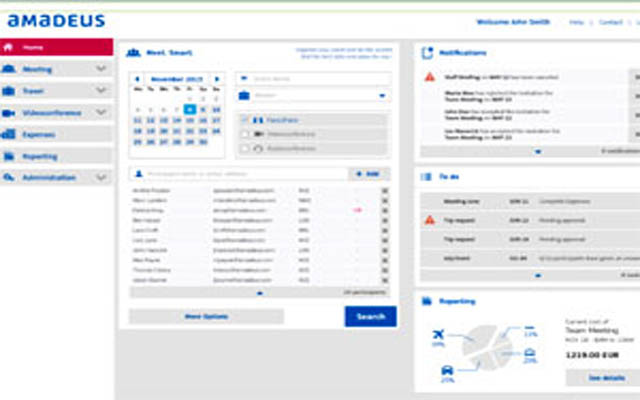Enable the Videoconference checkbox
The height and width of the screenshot is (400, 640).
tap(245, 134)
